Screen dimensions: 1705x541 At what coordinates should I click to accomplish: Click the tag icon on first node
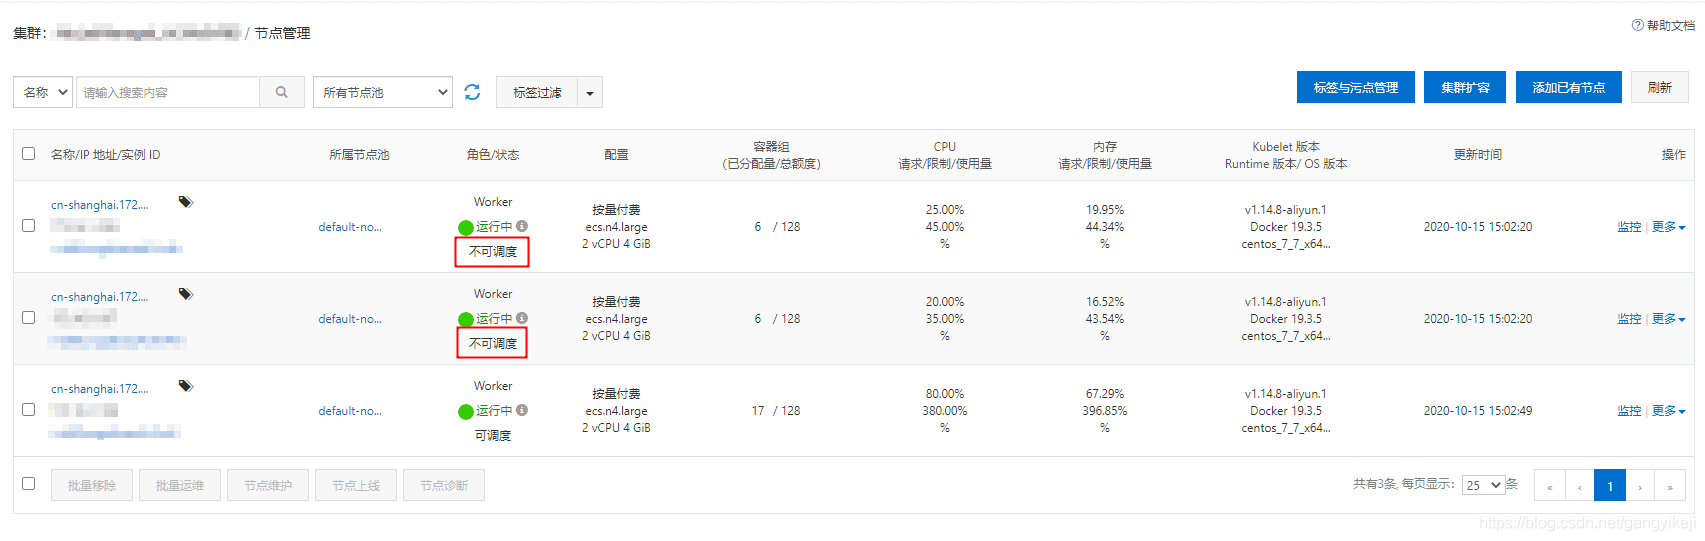click(186, 202)
